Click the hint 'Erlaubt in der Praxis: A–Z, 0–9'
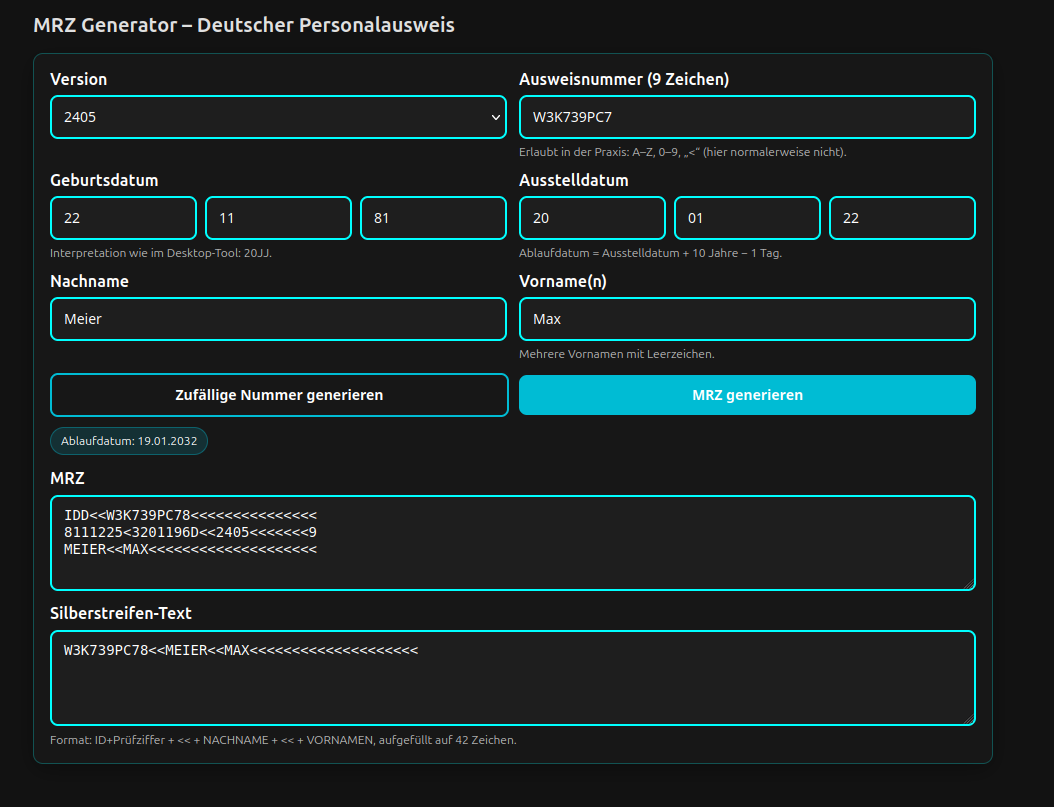Viewport: 1054px width, 807px height. (682, 153)
